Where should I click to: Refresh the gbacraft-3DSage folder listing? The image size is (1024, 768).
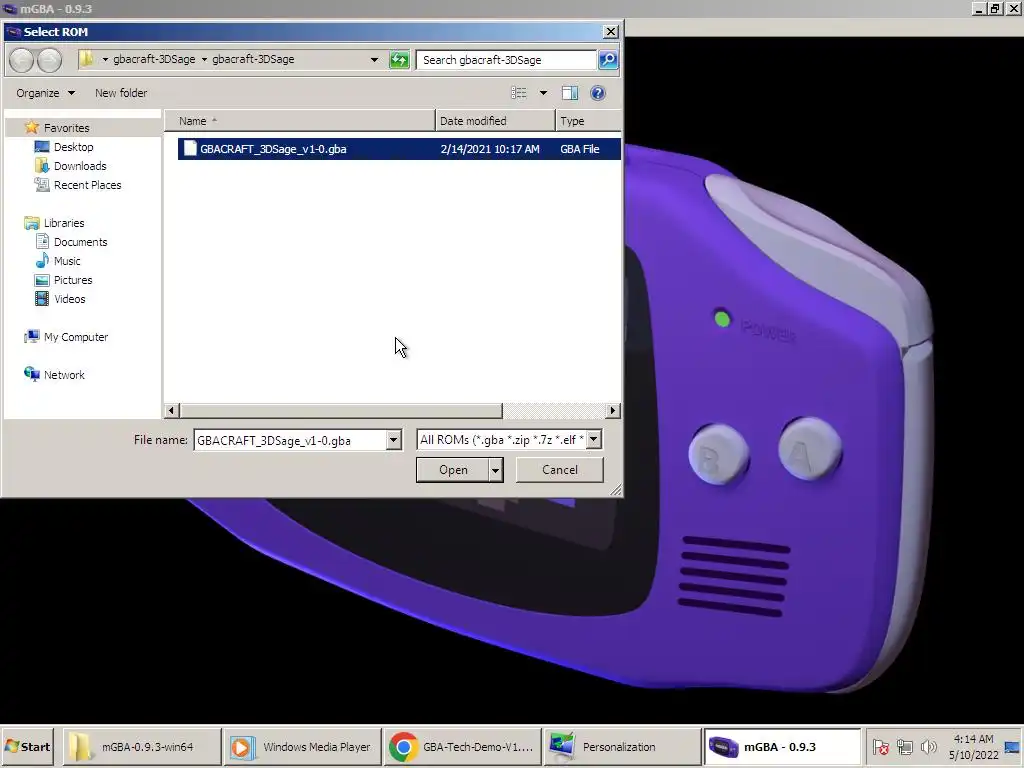click(x=399, y=60)
